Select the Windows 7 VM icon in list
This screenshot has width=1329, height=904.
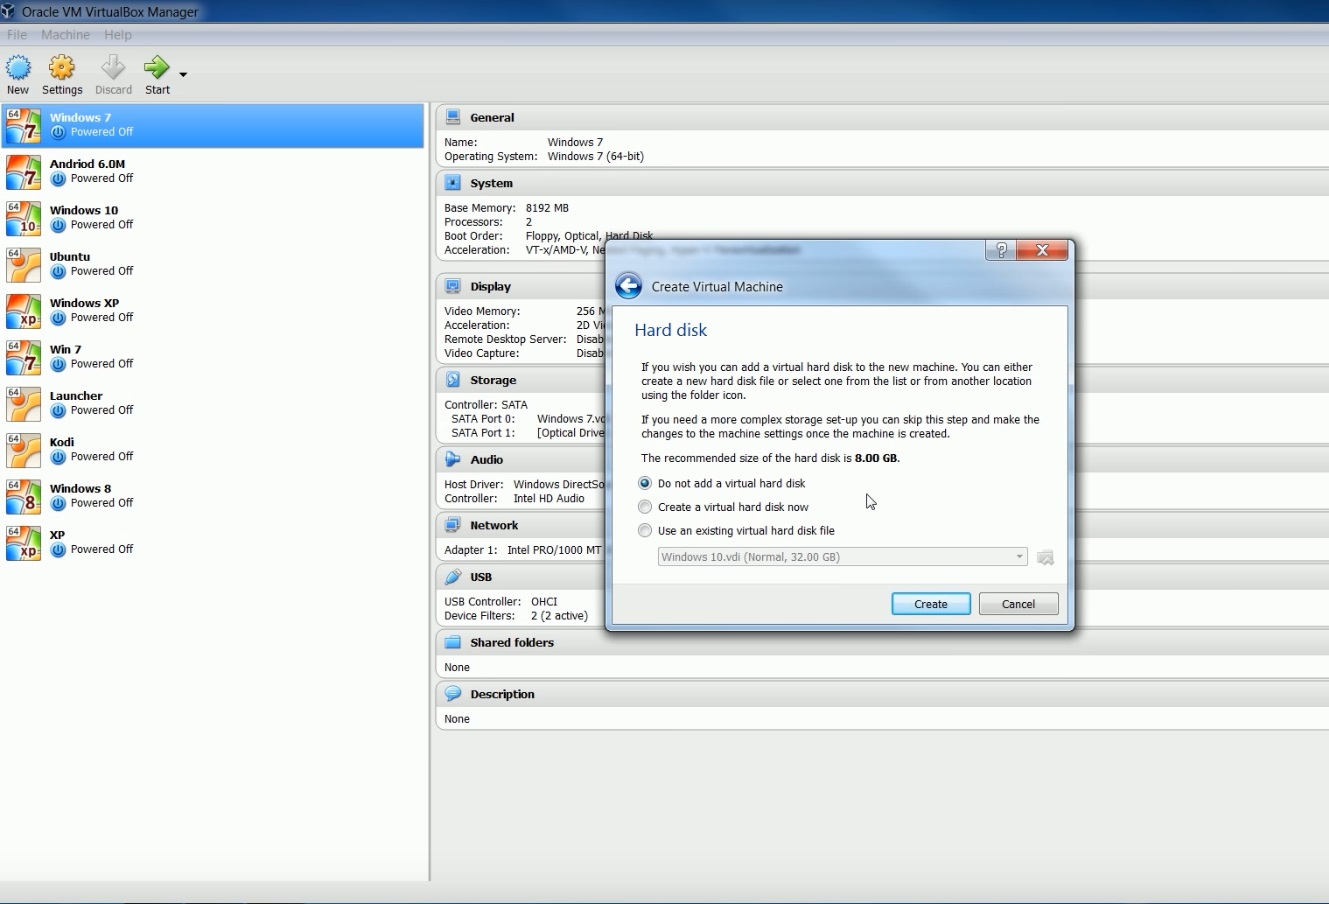[24, 125]
